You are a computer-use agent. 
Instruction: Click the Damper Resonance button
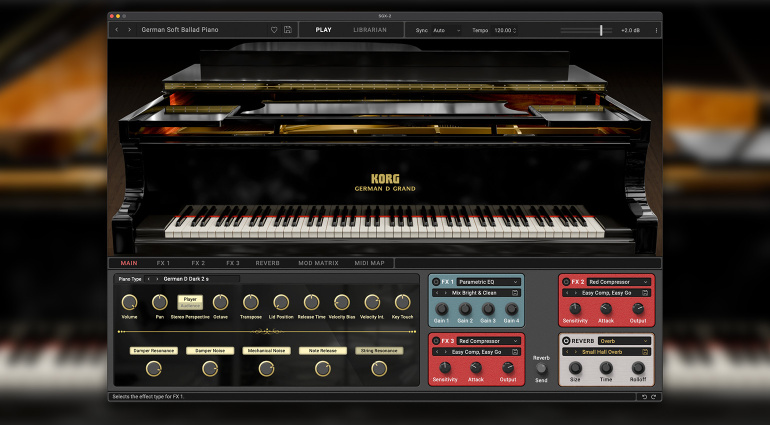(x=153, y=351)
